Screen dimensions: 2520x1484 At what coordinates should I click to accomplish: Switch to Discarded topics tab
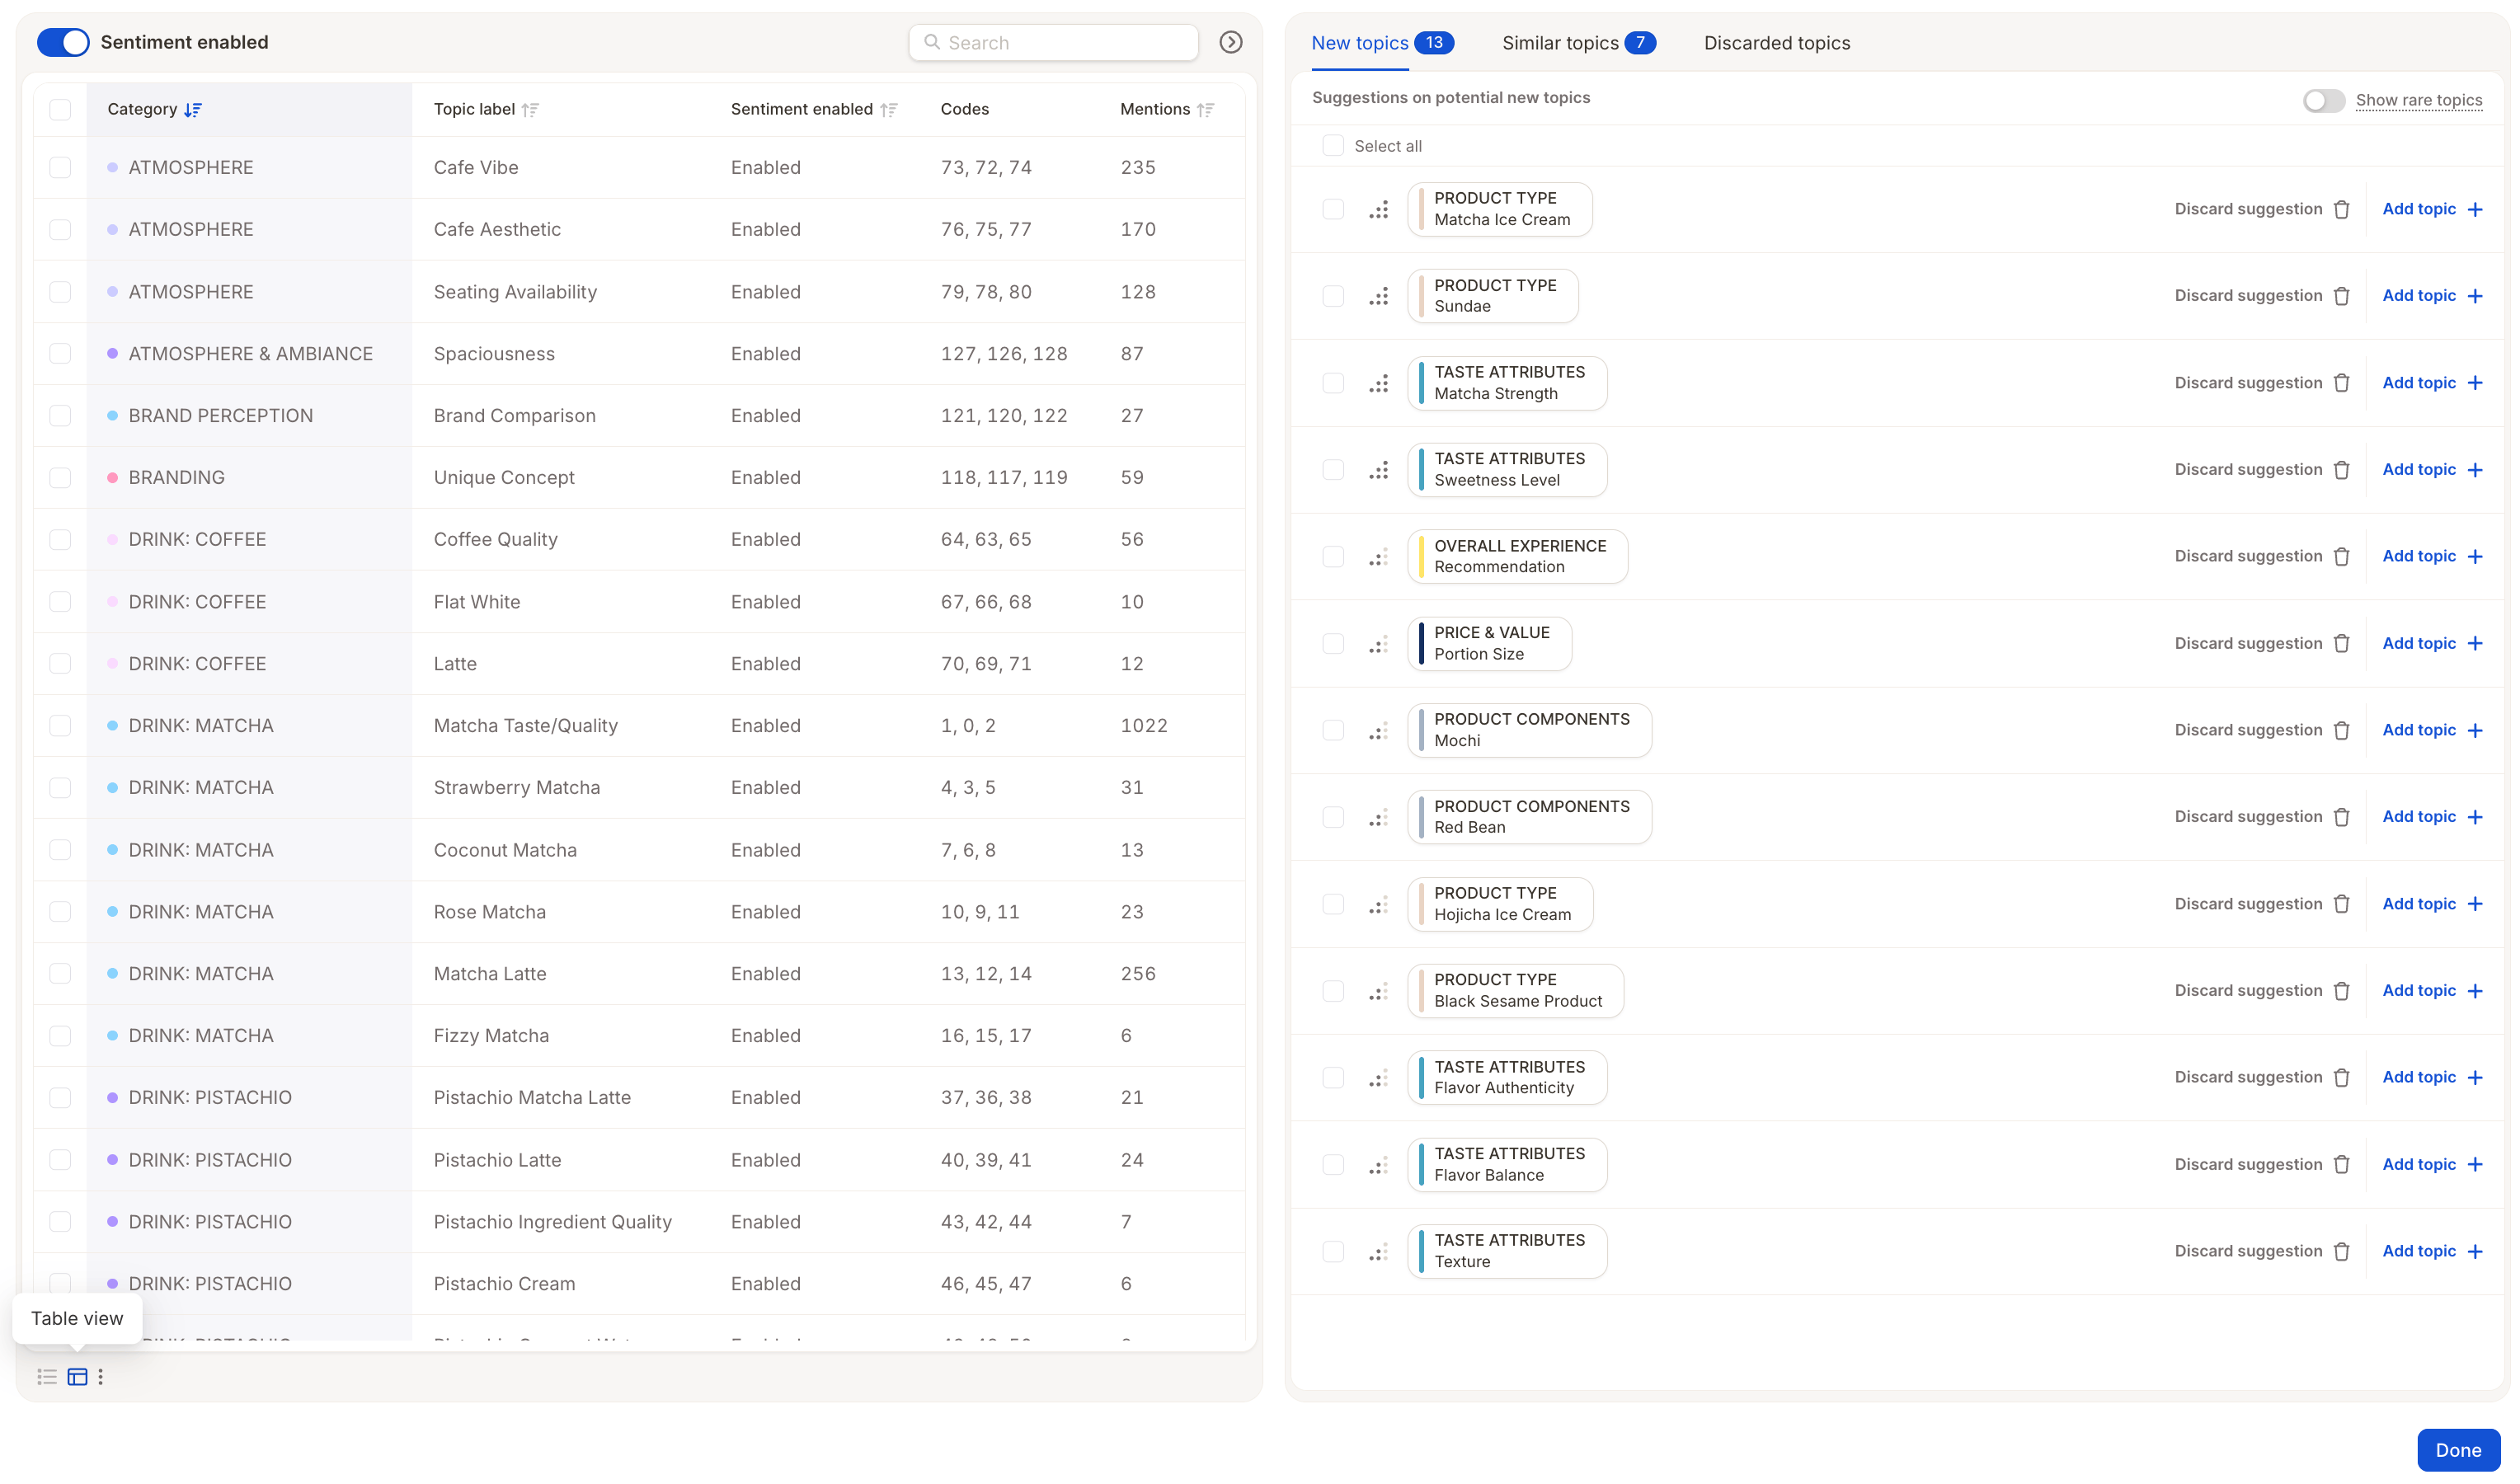1776,42
